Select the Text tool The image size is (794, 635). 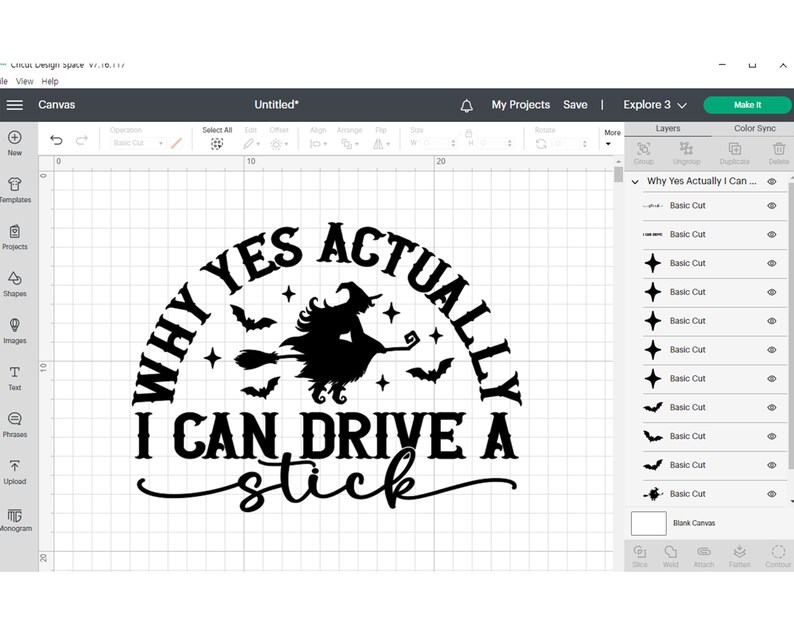pos(15,378)
